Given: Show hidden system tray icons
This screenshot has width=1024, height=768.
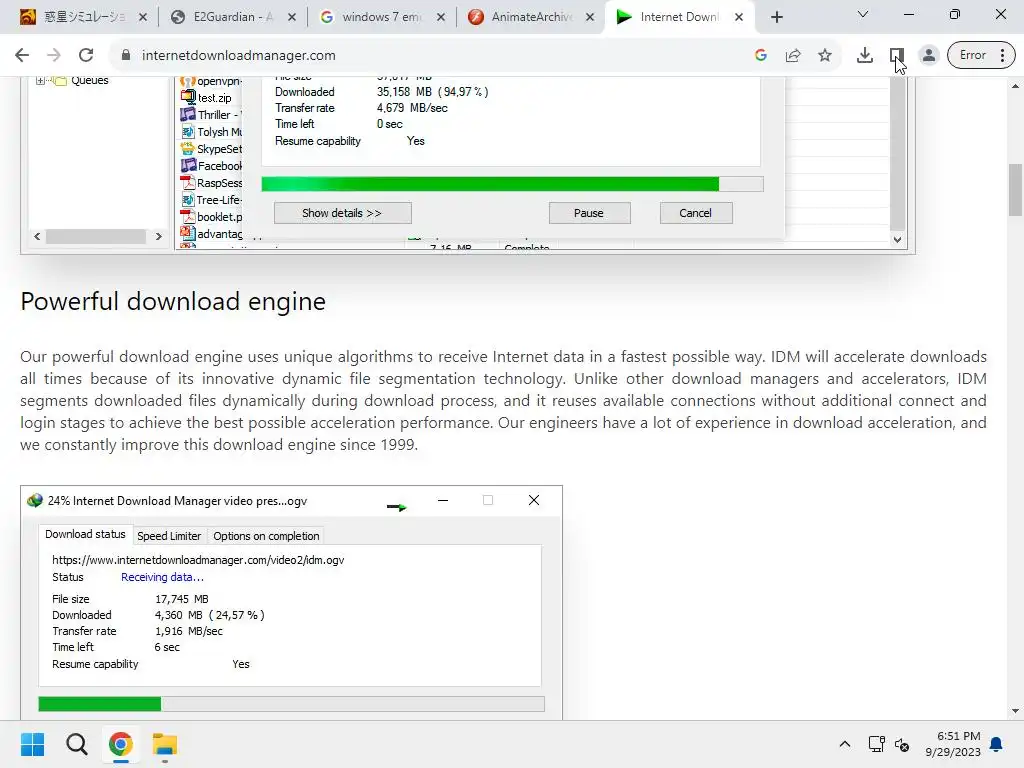Looking at the screenshot, I should 844,744.
